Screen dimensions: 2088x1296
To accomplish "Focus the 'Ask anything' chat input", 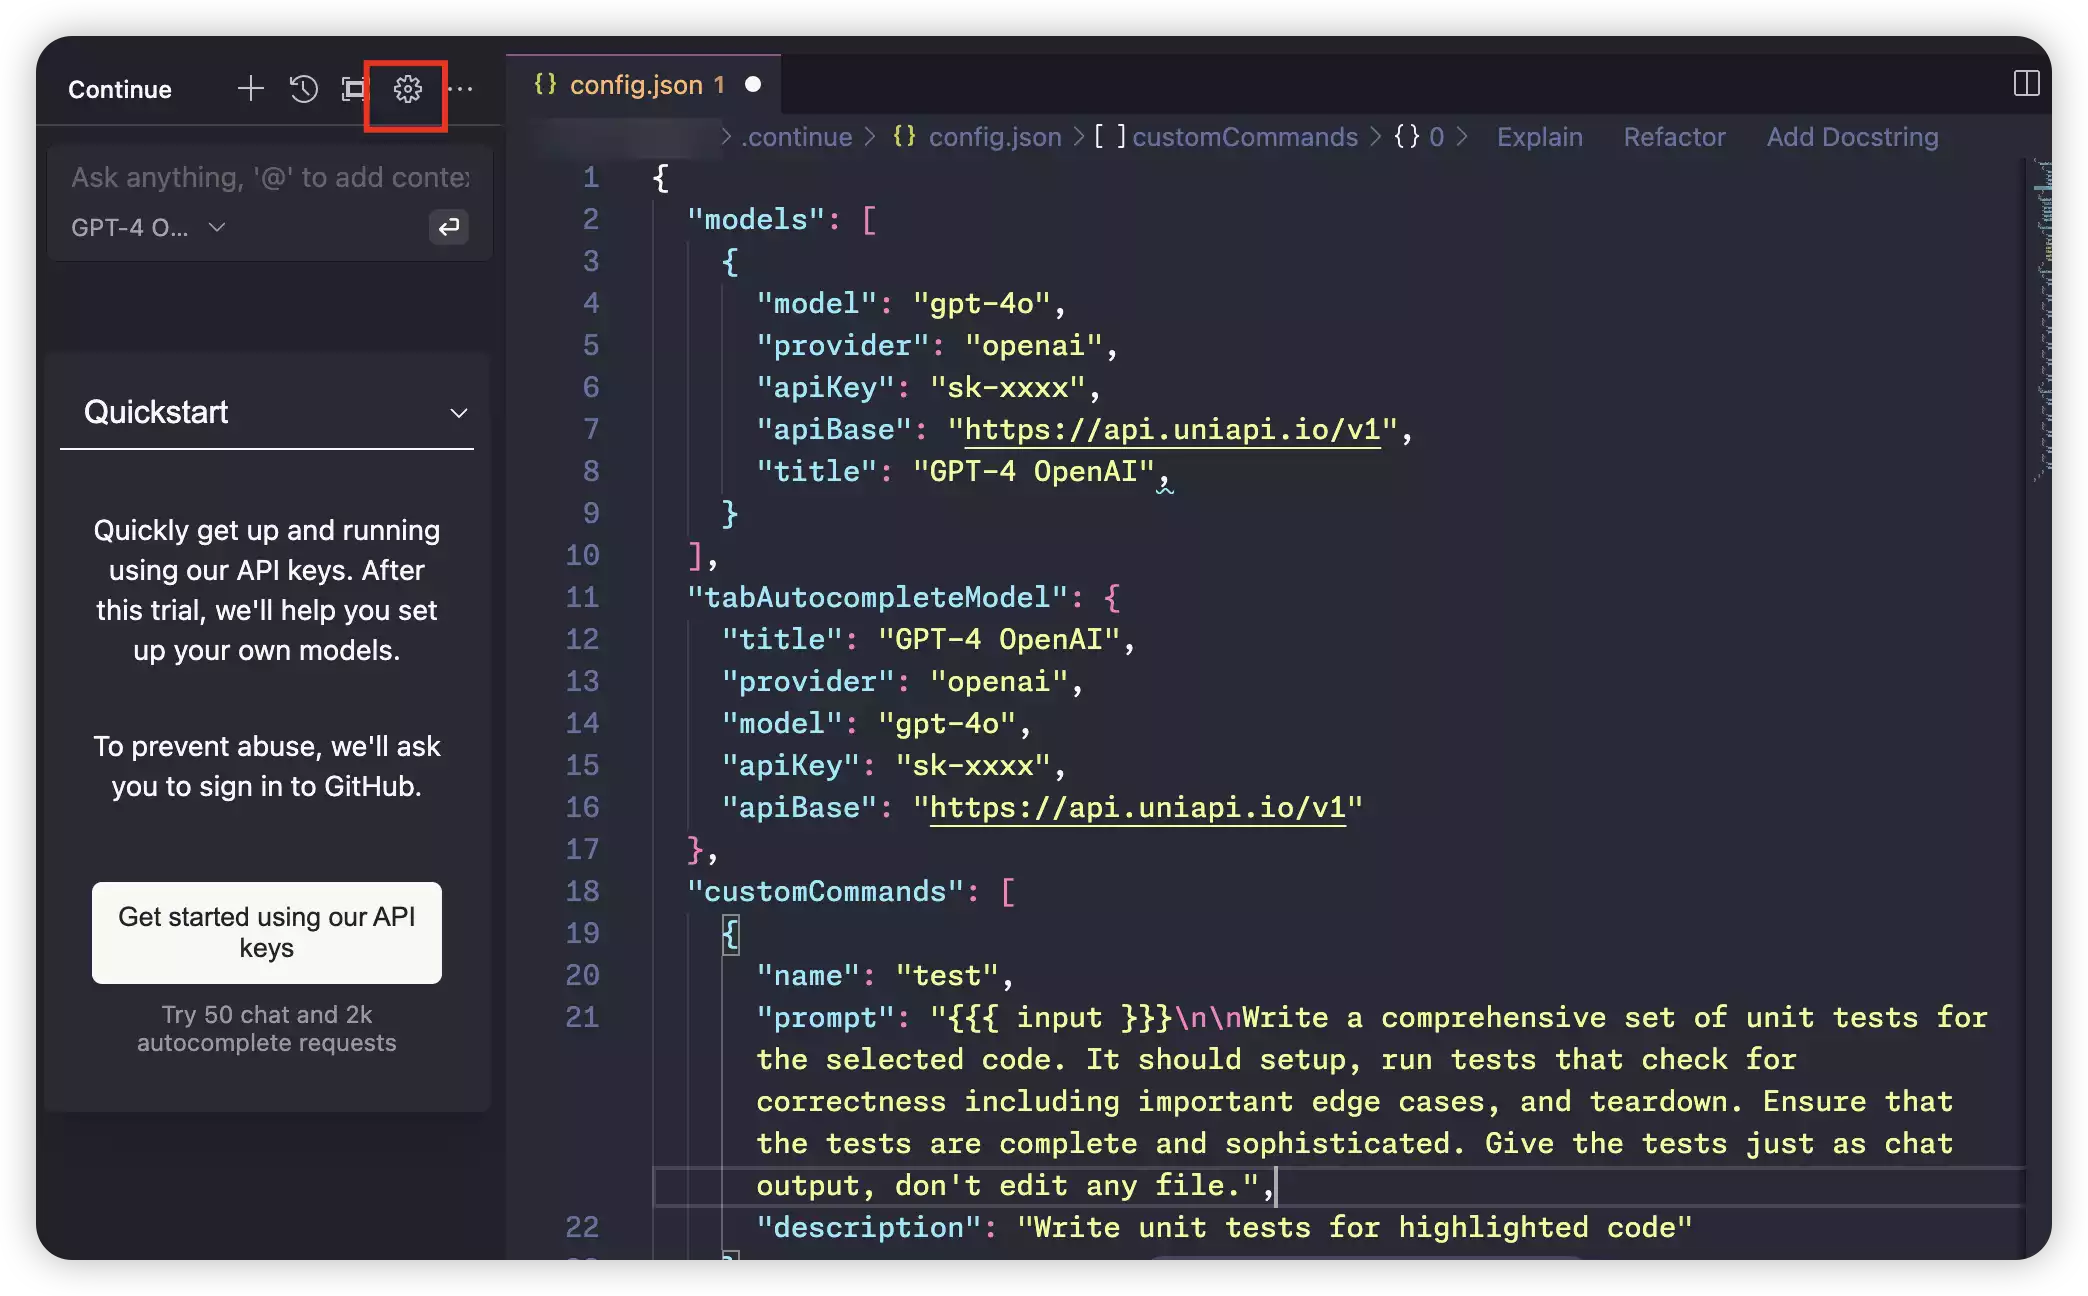I will [270, 178].
